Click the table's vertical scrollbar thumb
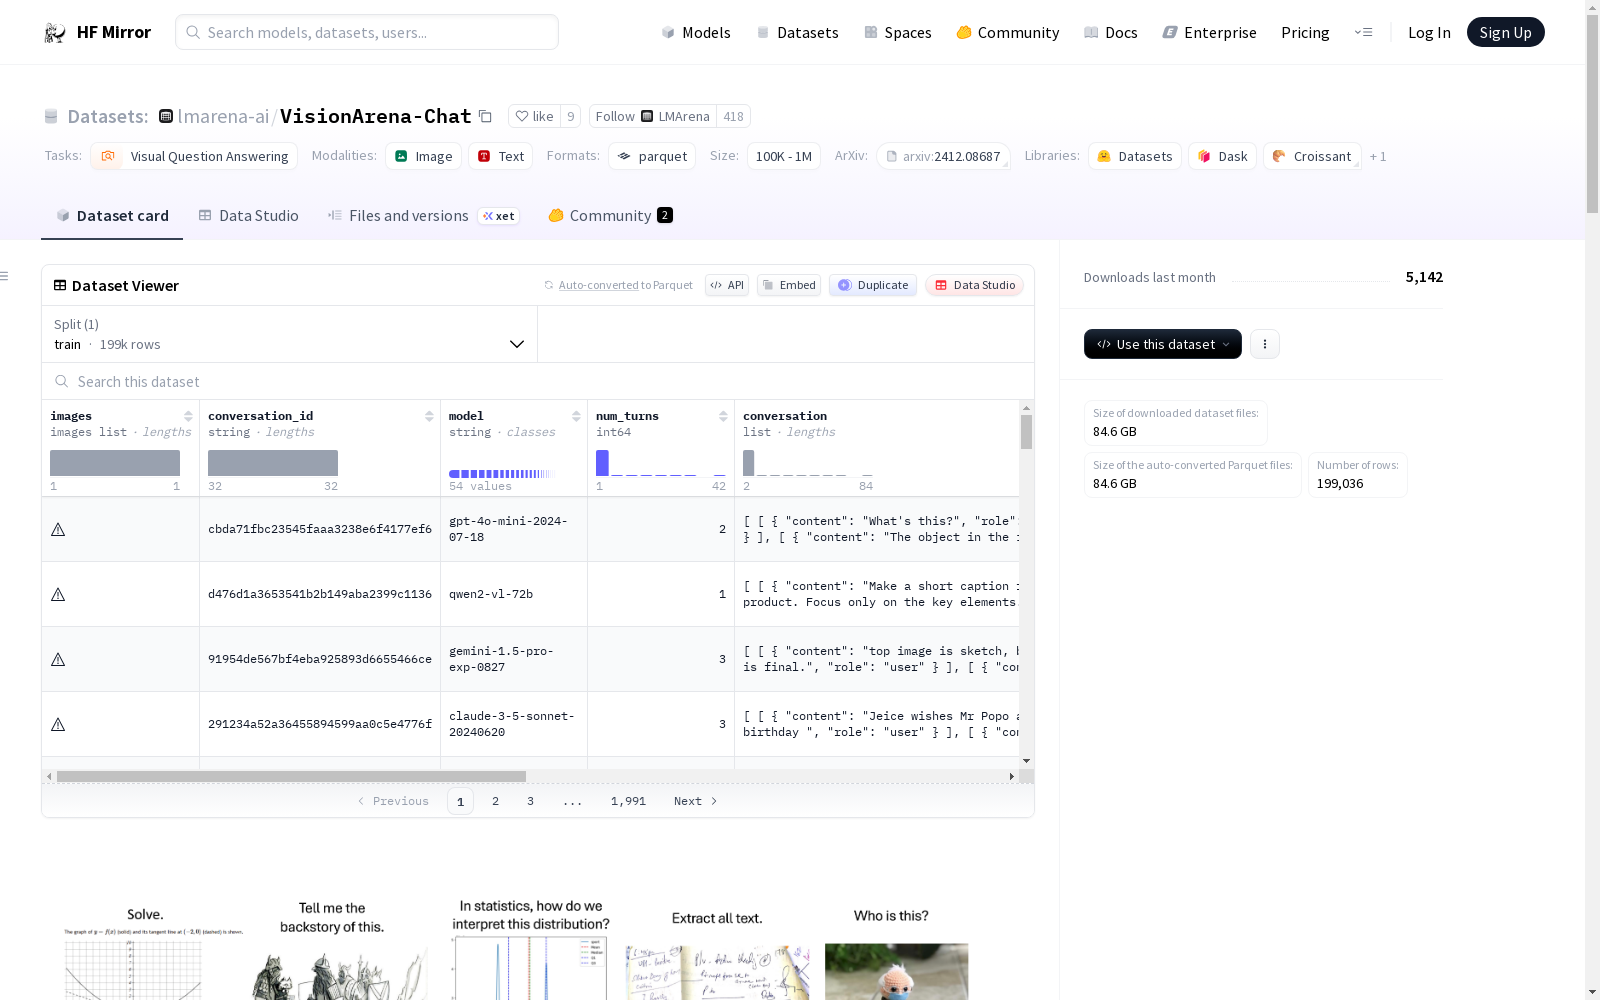This screenshot has height=1000, width=1600. click(1026, 432)
